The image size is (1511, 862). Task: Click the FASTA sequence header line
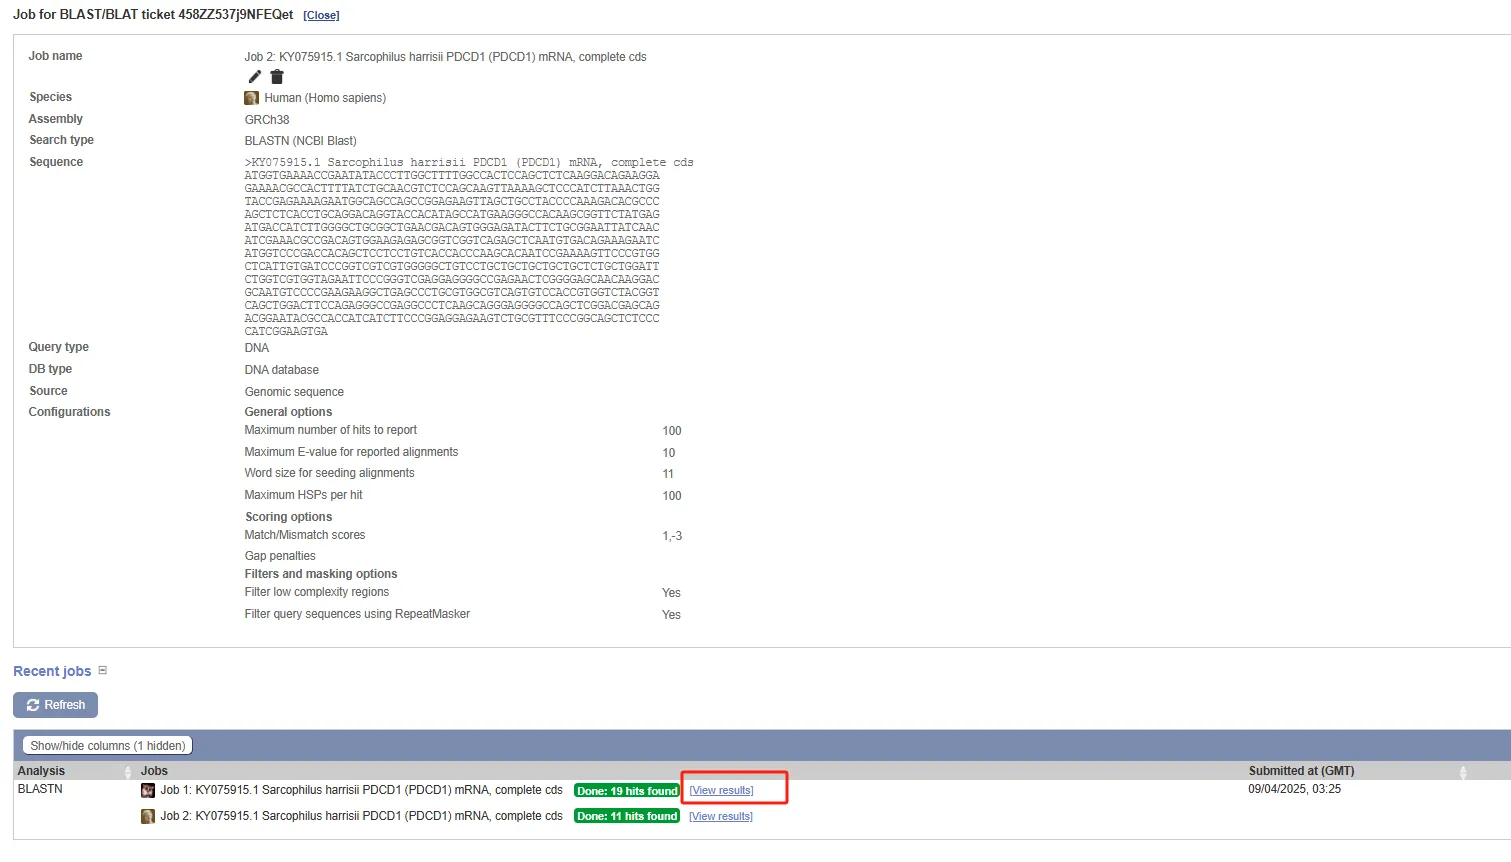(x=468, y=162)
